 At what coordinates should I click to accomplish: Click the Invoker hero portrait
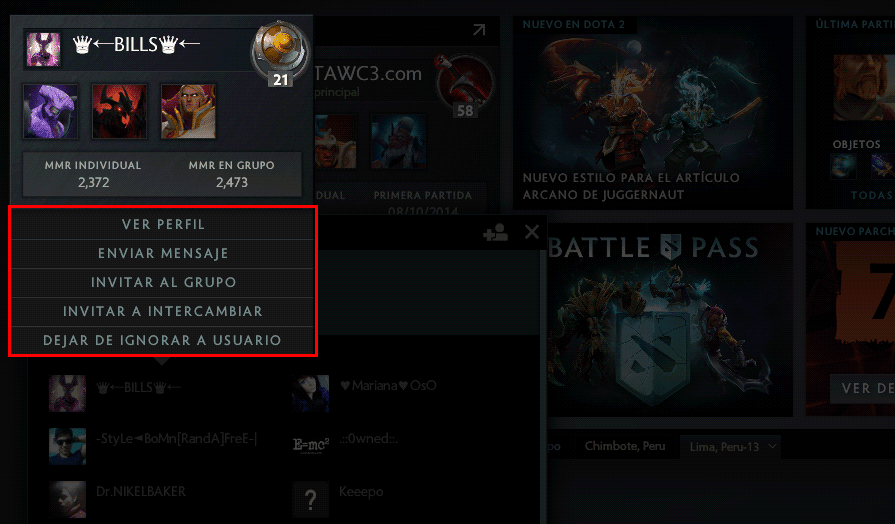[188, 111]
